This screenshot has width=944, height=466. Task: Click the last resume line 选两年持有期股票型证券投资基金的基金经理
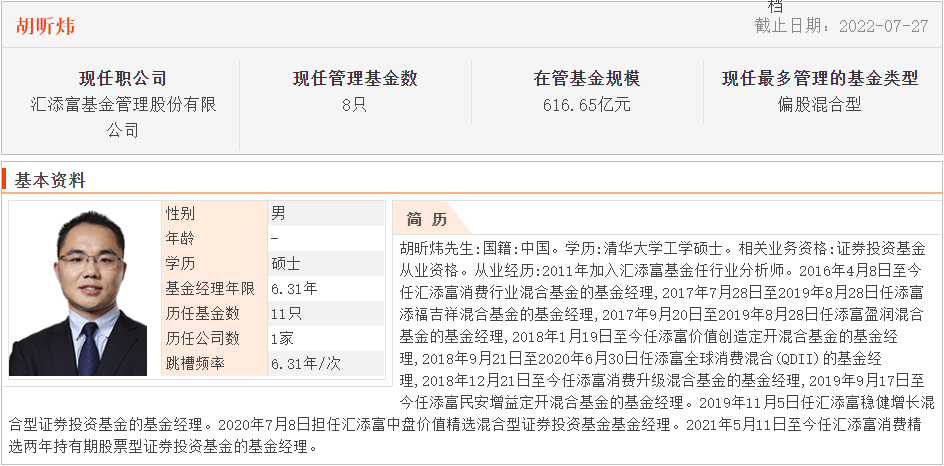coord(163,447)
